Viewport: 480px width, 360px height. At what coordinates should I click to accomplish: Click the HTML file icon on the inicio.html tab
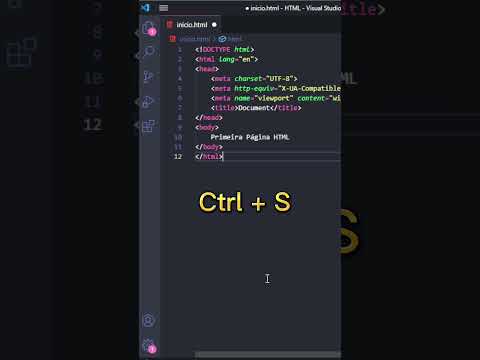(x=170, y=25)
